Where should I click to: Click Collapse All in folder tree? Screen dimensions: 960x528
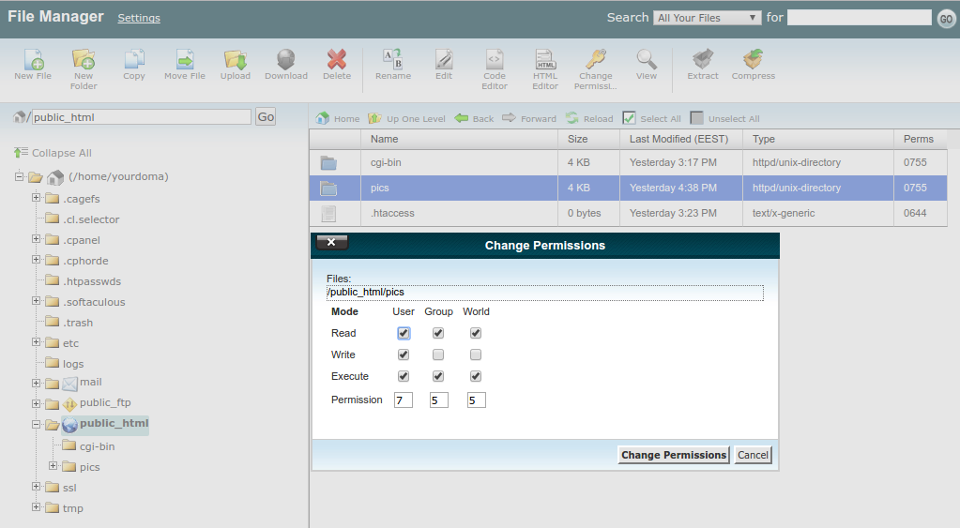click(53, 153)
